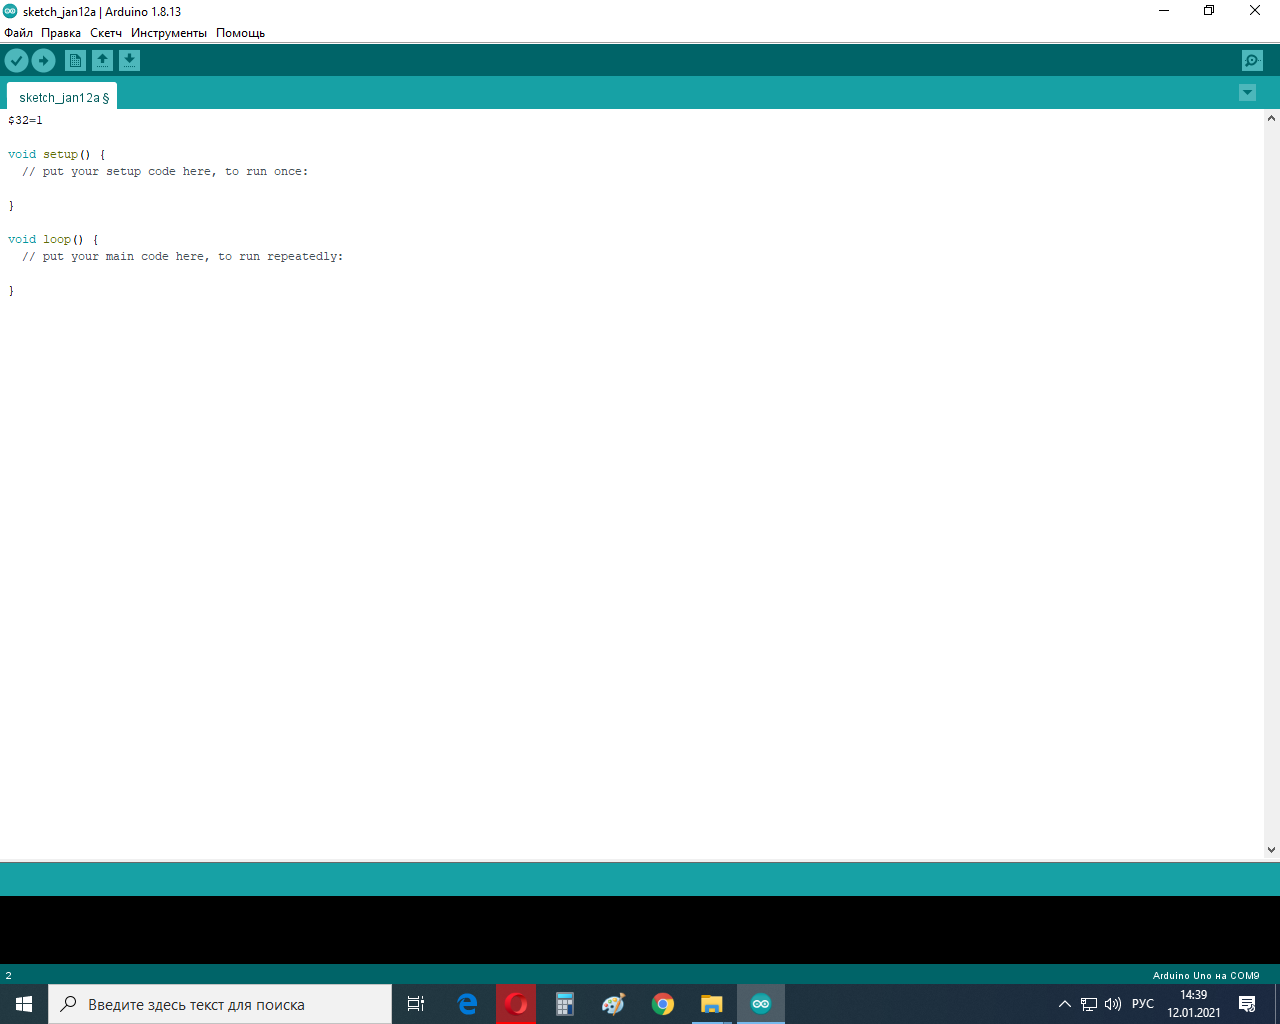Click the editor scrollbar up arrow
This screenshot has width=1280, height=1024.
[x=1272, y=118]
